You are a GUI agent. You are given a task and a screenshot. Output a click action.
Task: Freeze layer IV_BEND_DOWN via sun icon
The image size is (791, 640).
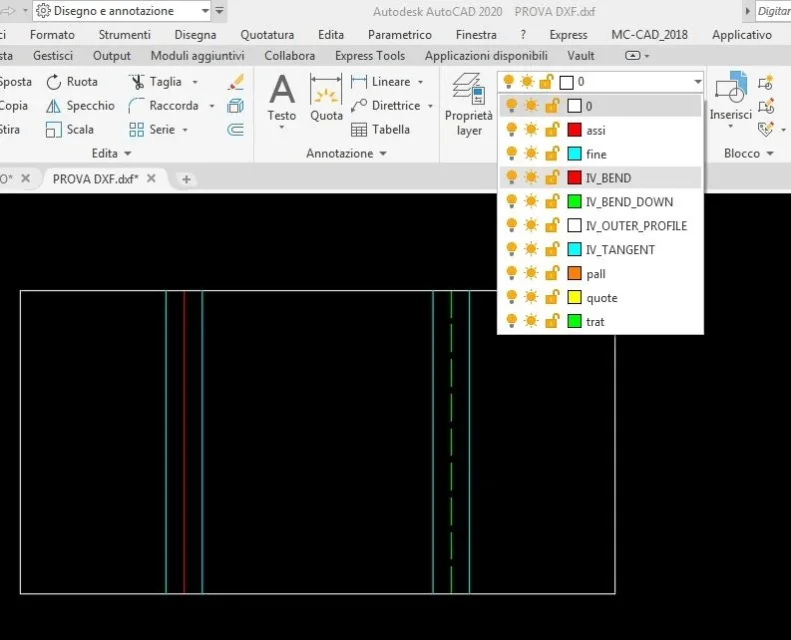click(531, 202)
